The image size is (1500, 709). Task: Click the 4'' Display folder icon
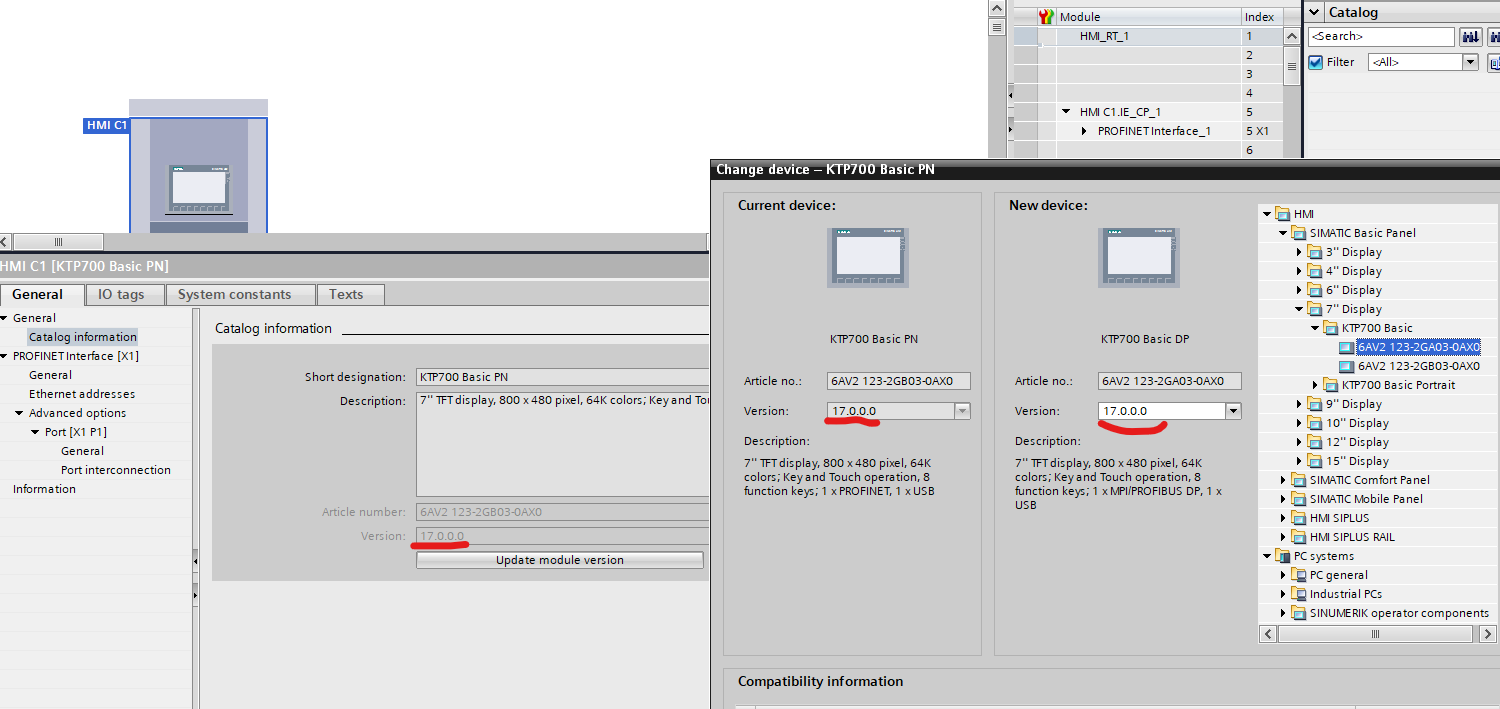coord(1315,271)
